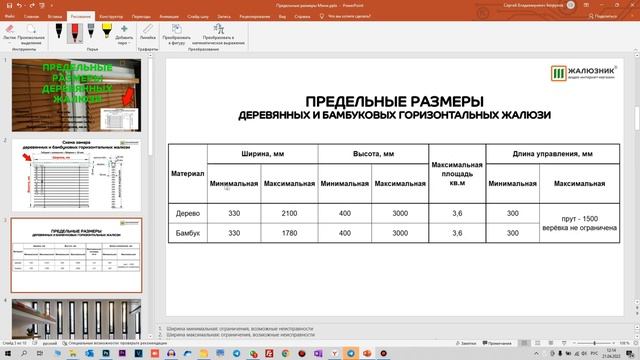
Task: Choose the Lasso freeform selection tool
Action: (x=31, y=34)
